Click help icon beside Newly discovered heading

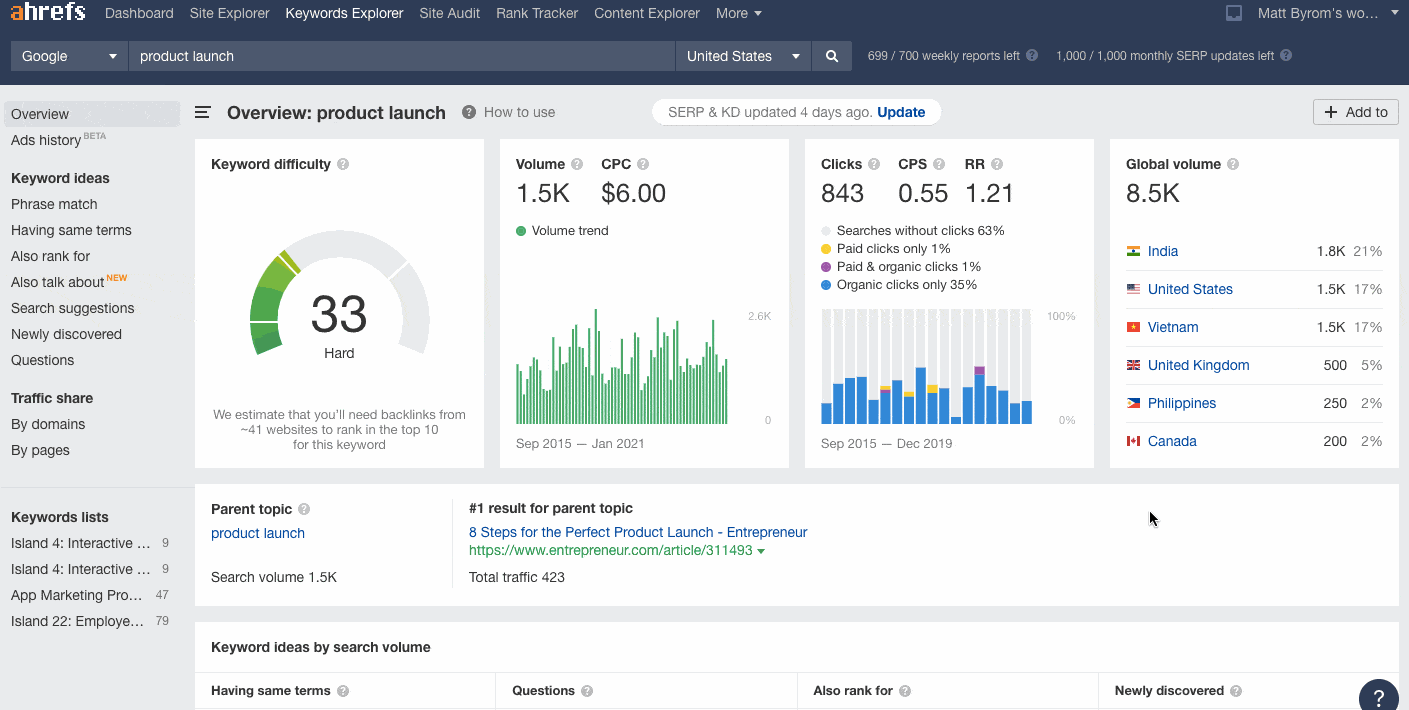coord(1236,691)
